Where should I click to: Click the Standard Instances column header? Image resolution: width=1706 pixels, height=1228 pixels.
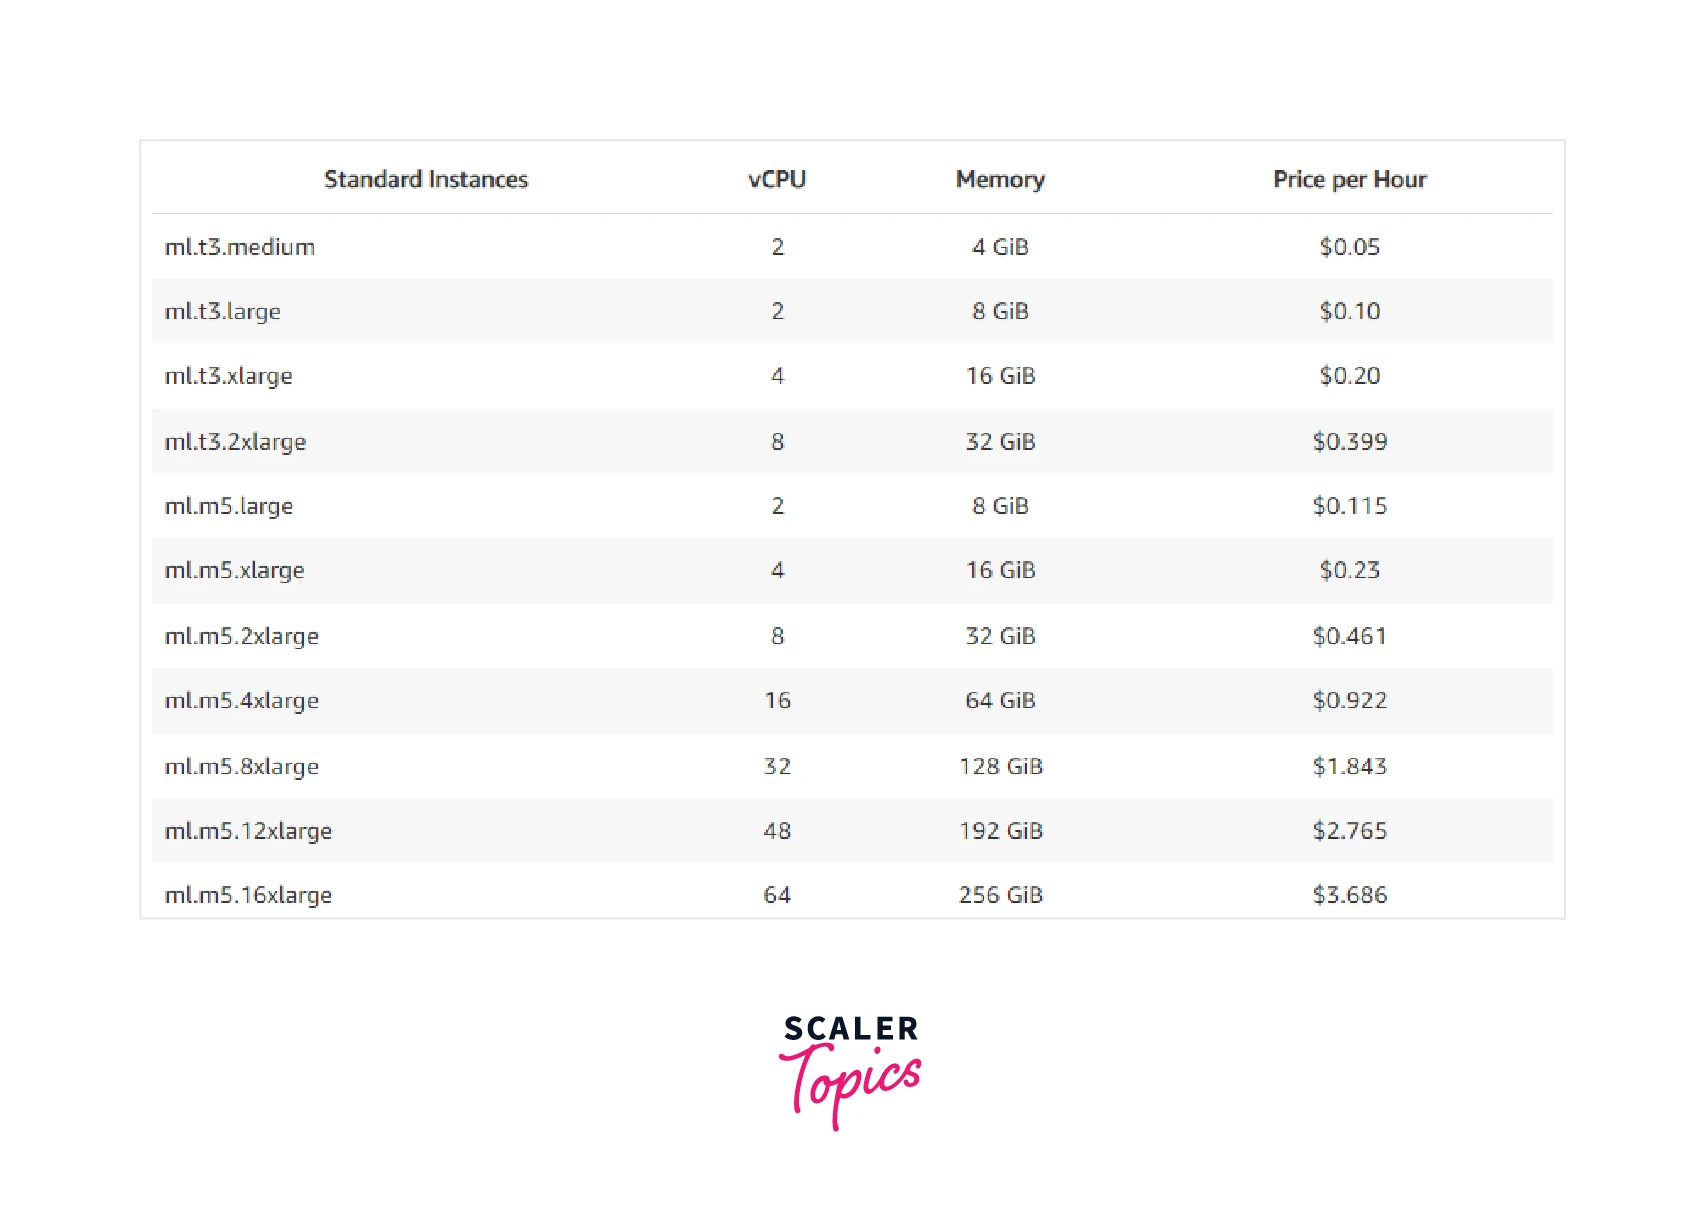(426, 179)
